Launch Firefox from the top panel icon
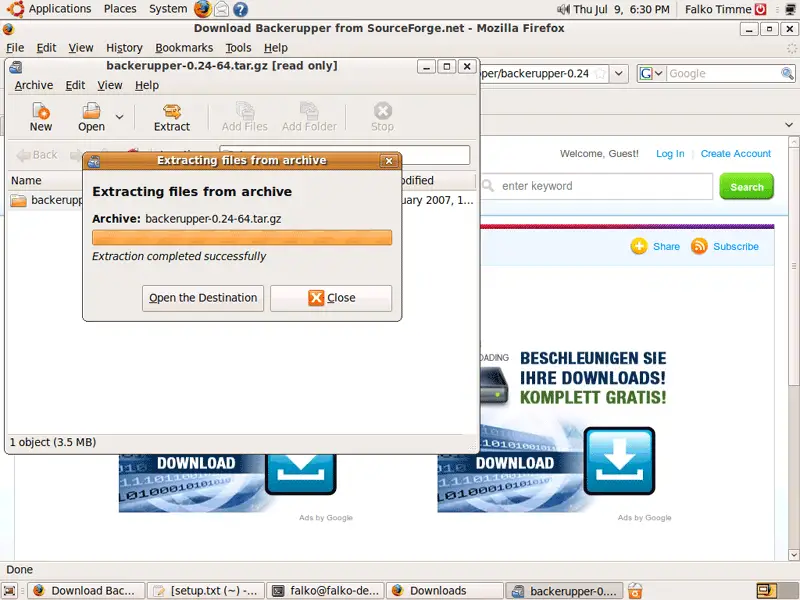This screenshot has height=600, width=800. pyautogui.click(x=203, y=9)
